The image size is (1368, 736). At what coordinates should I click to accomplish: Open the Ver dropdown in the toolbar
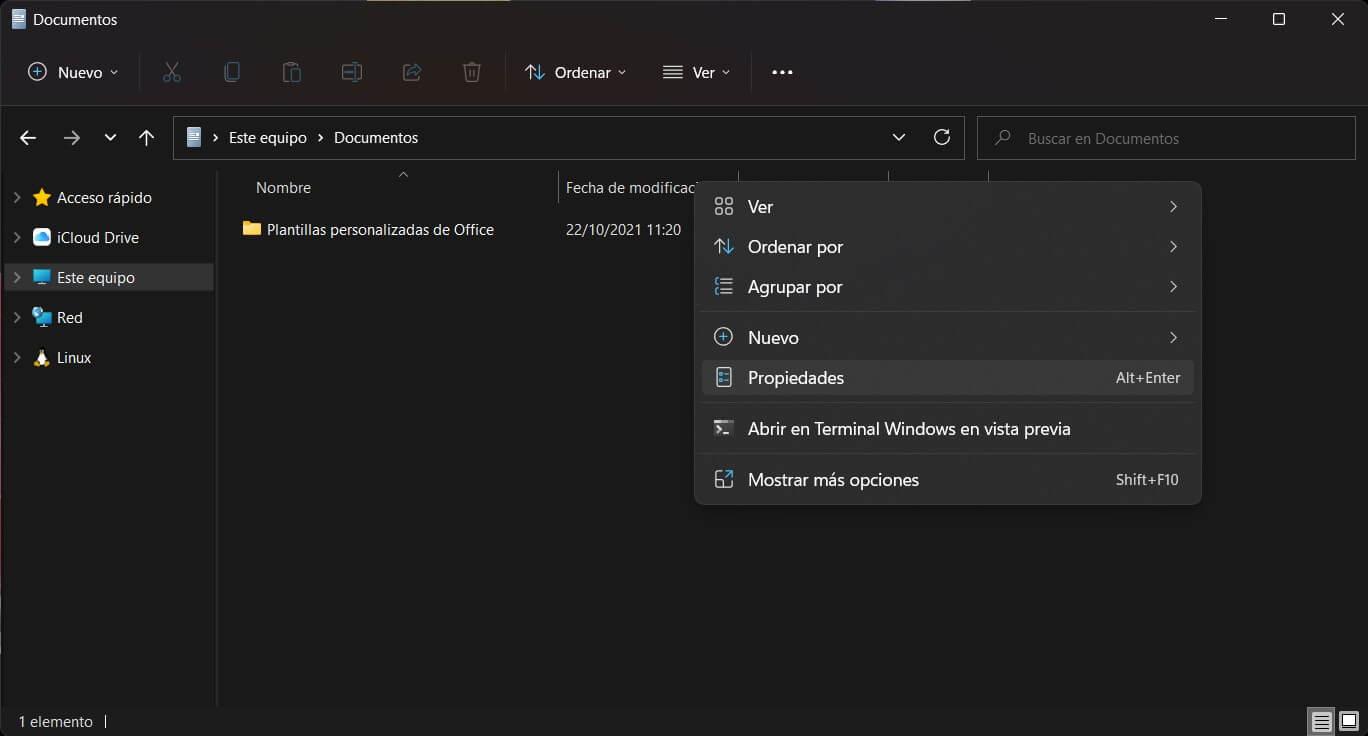click(x=697, y=71)
